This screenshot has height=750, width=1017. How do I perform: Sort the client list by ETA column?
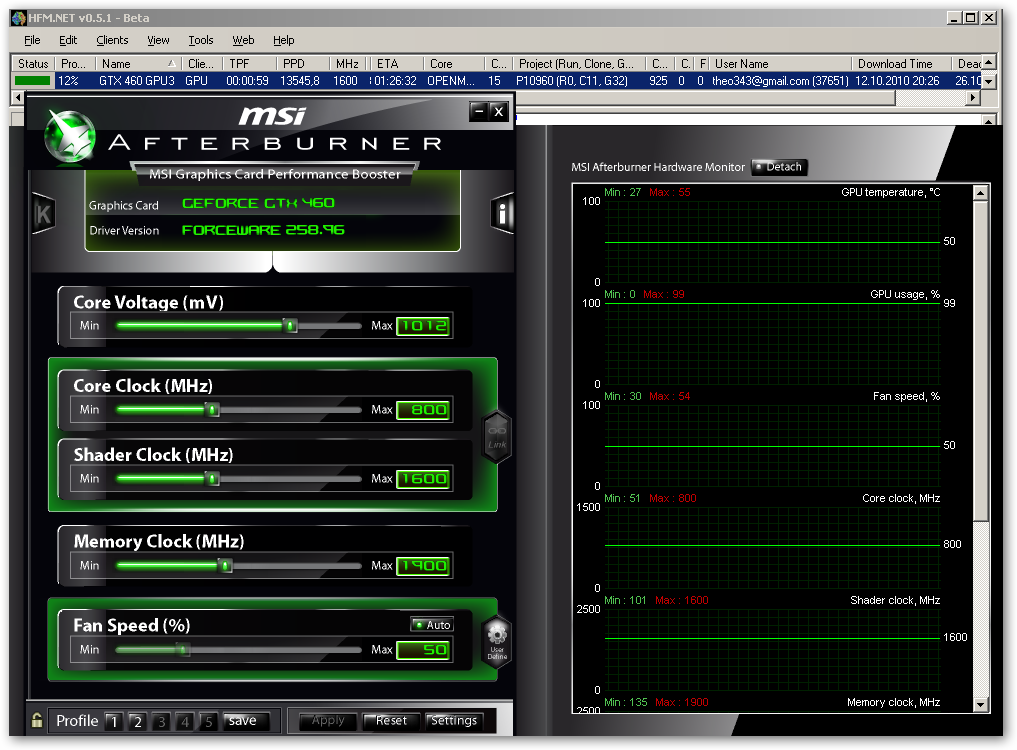click(x=396, y=64)
